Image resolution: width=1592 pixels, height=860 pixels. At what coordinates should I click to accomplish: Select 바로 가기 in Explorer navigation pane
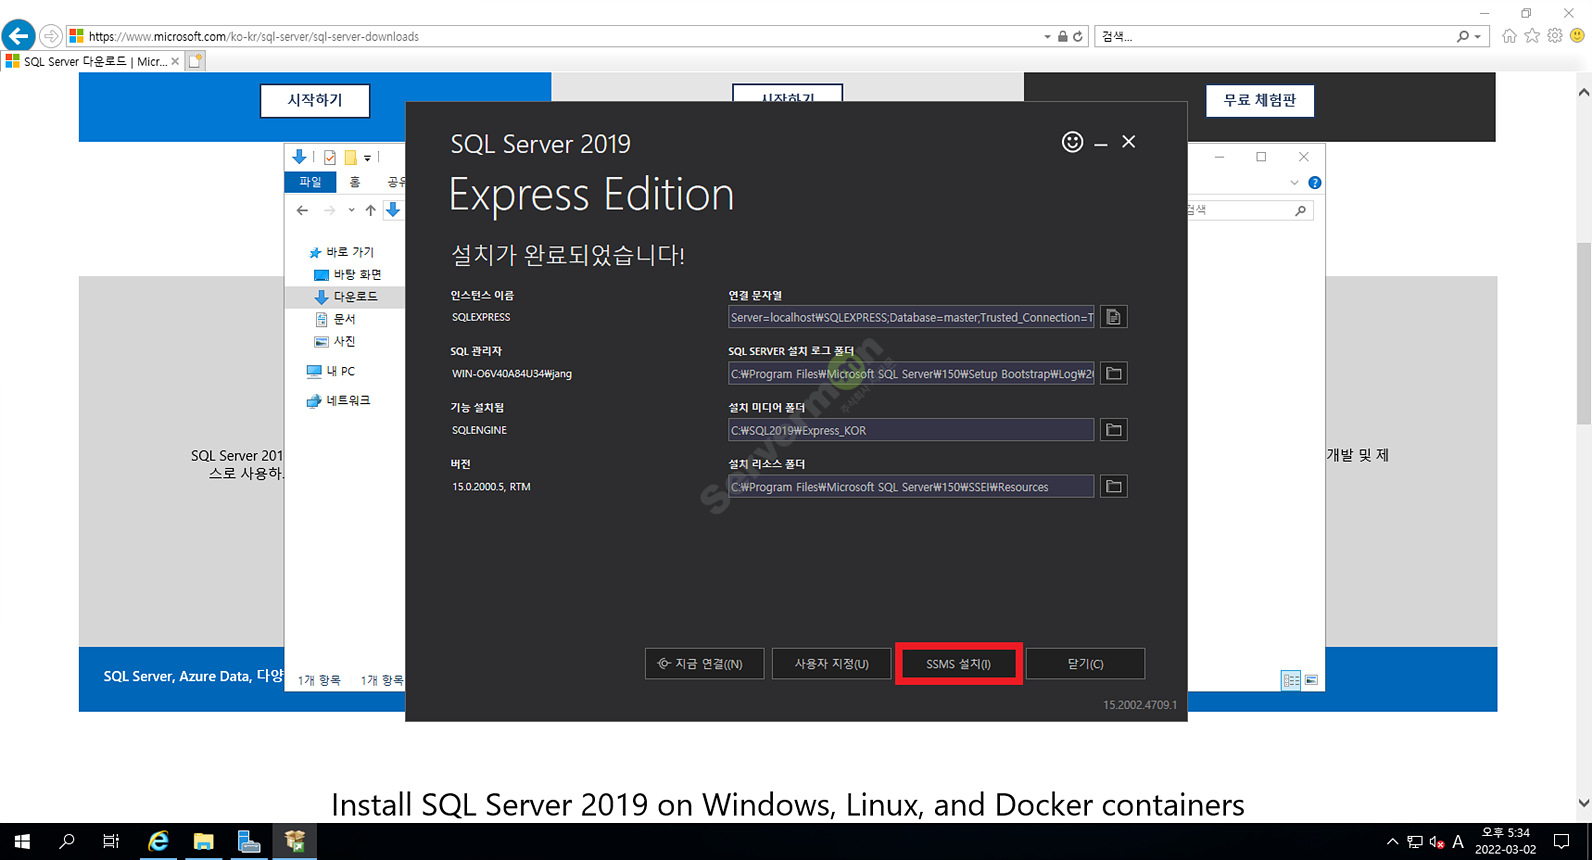(341, 252)
